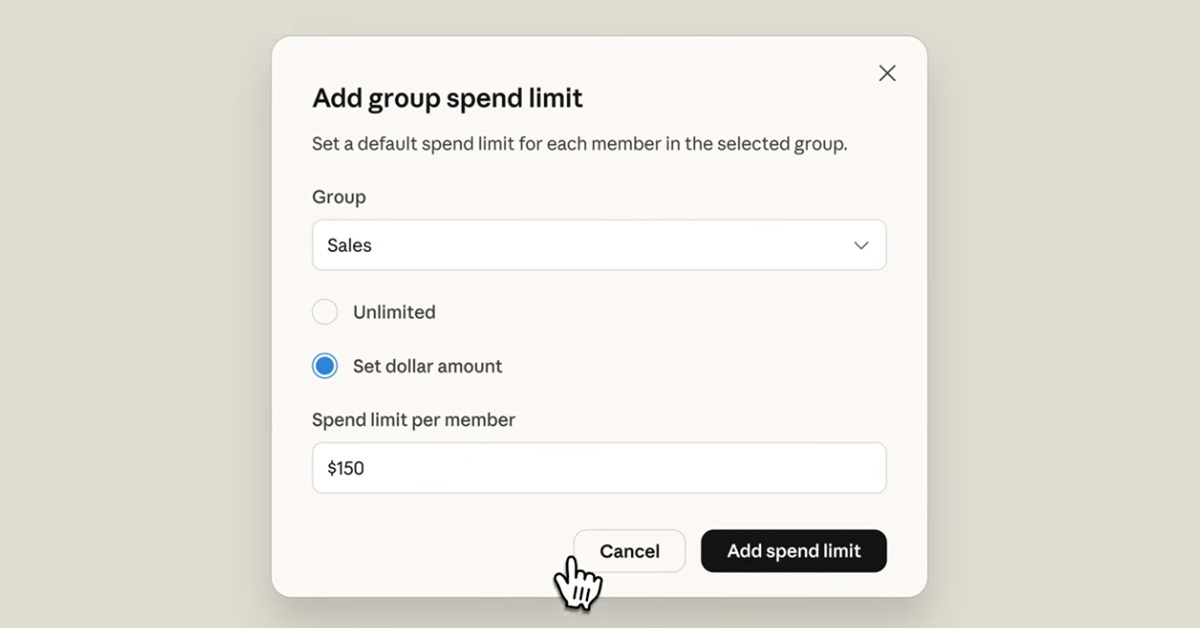The image size is (1200, 628).
Task: Click the "Add group spend limit" heading
Action: click(x=447, y=98)
